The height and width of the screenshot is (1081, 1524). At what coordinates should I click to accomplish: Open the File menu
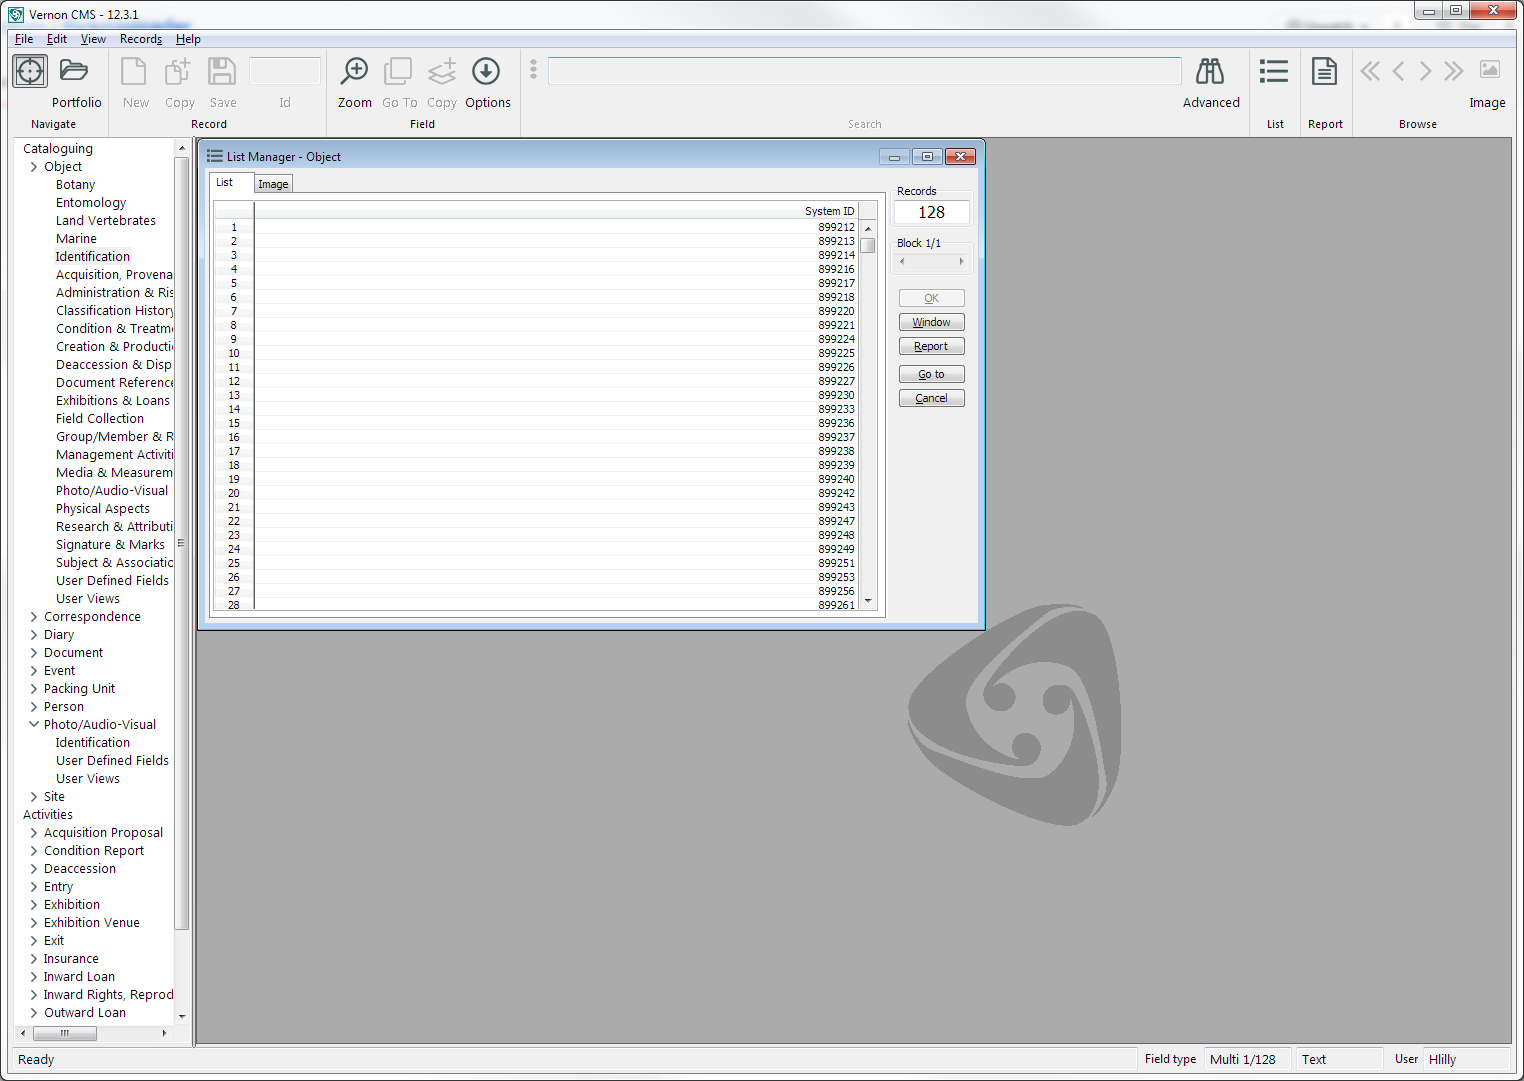[x=24, y=39]
